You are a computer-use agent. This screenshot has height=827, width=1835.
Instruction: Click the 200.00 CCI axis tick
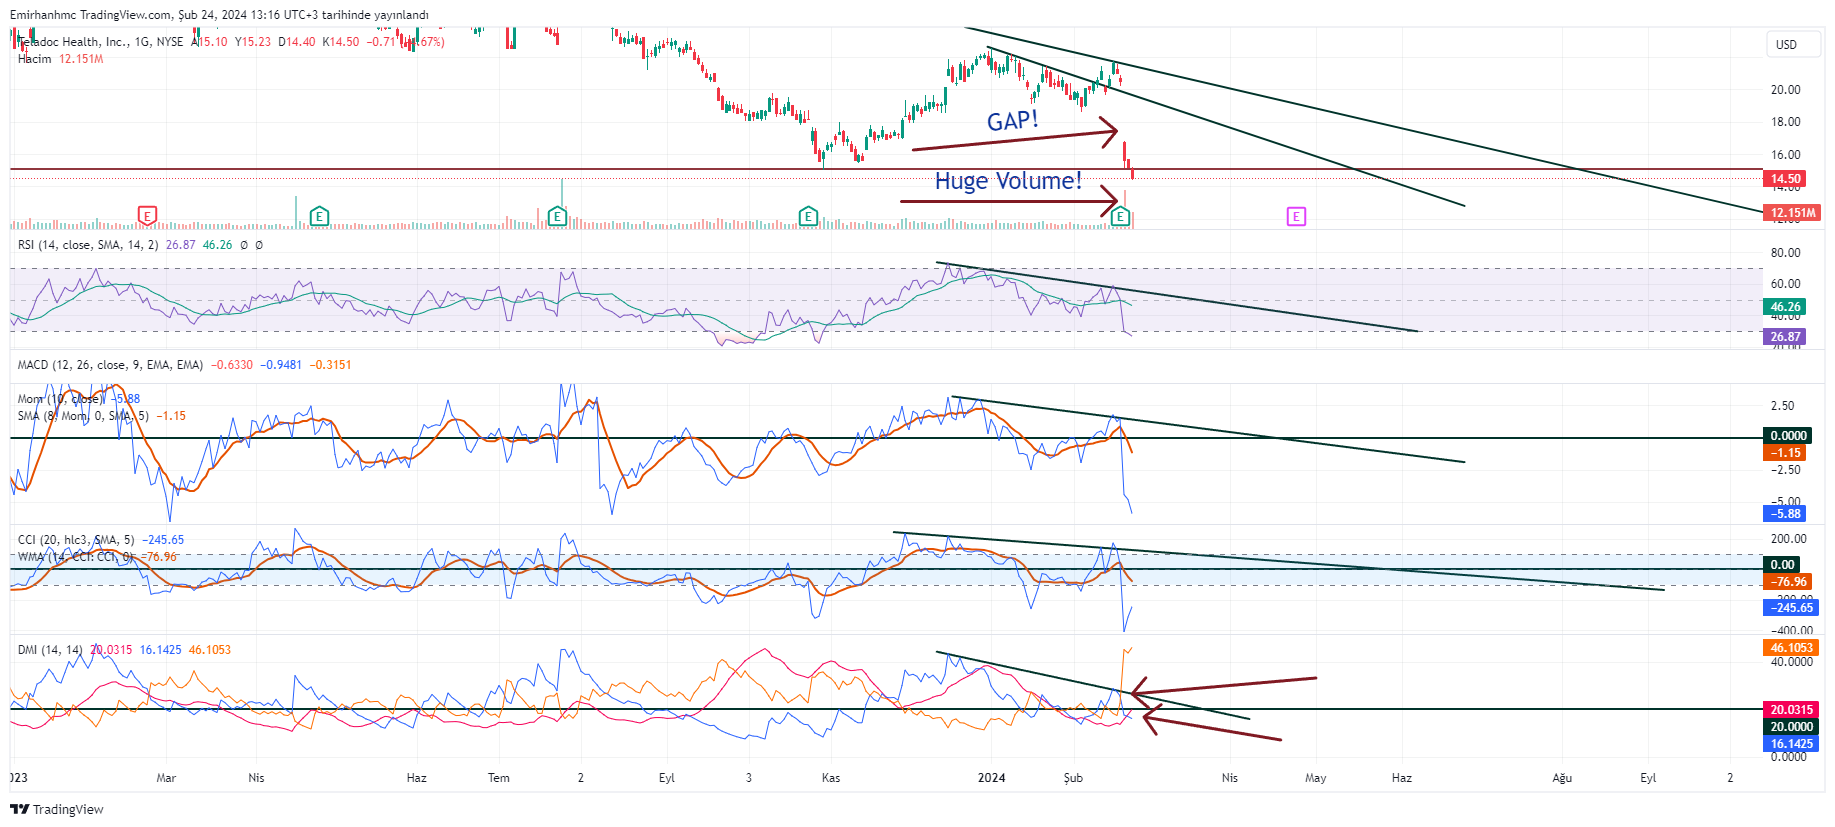point(1788,539)
